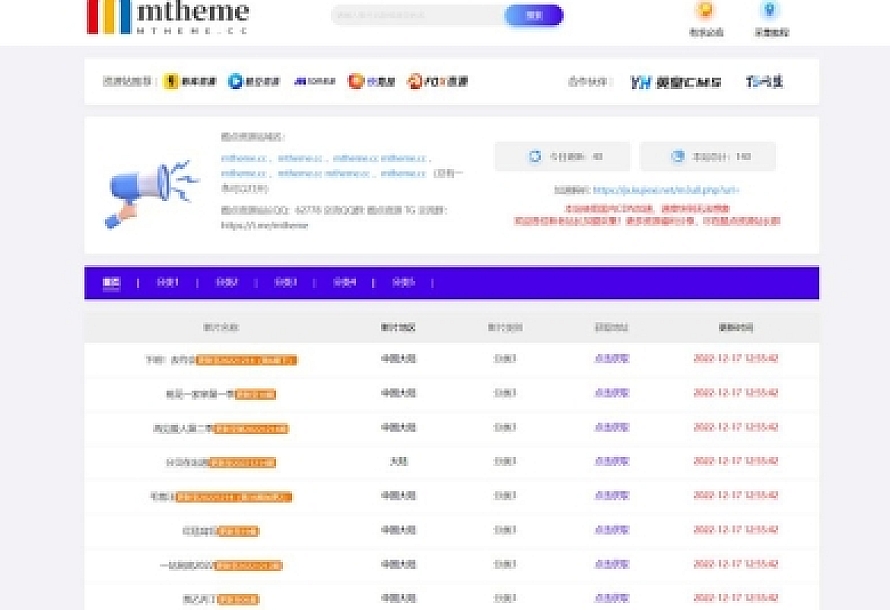Switch to the second category tab in navbar
Viewport: 890px width, 610px height.
click(x=226, y=283)
